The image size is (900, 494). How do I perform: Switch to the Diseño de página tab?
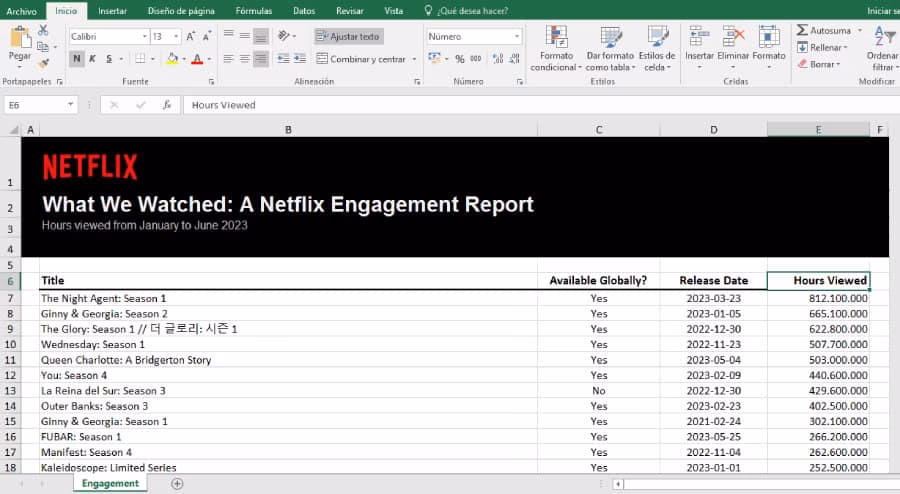(181, 11)
